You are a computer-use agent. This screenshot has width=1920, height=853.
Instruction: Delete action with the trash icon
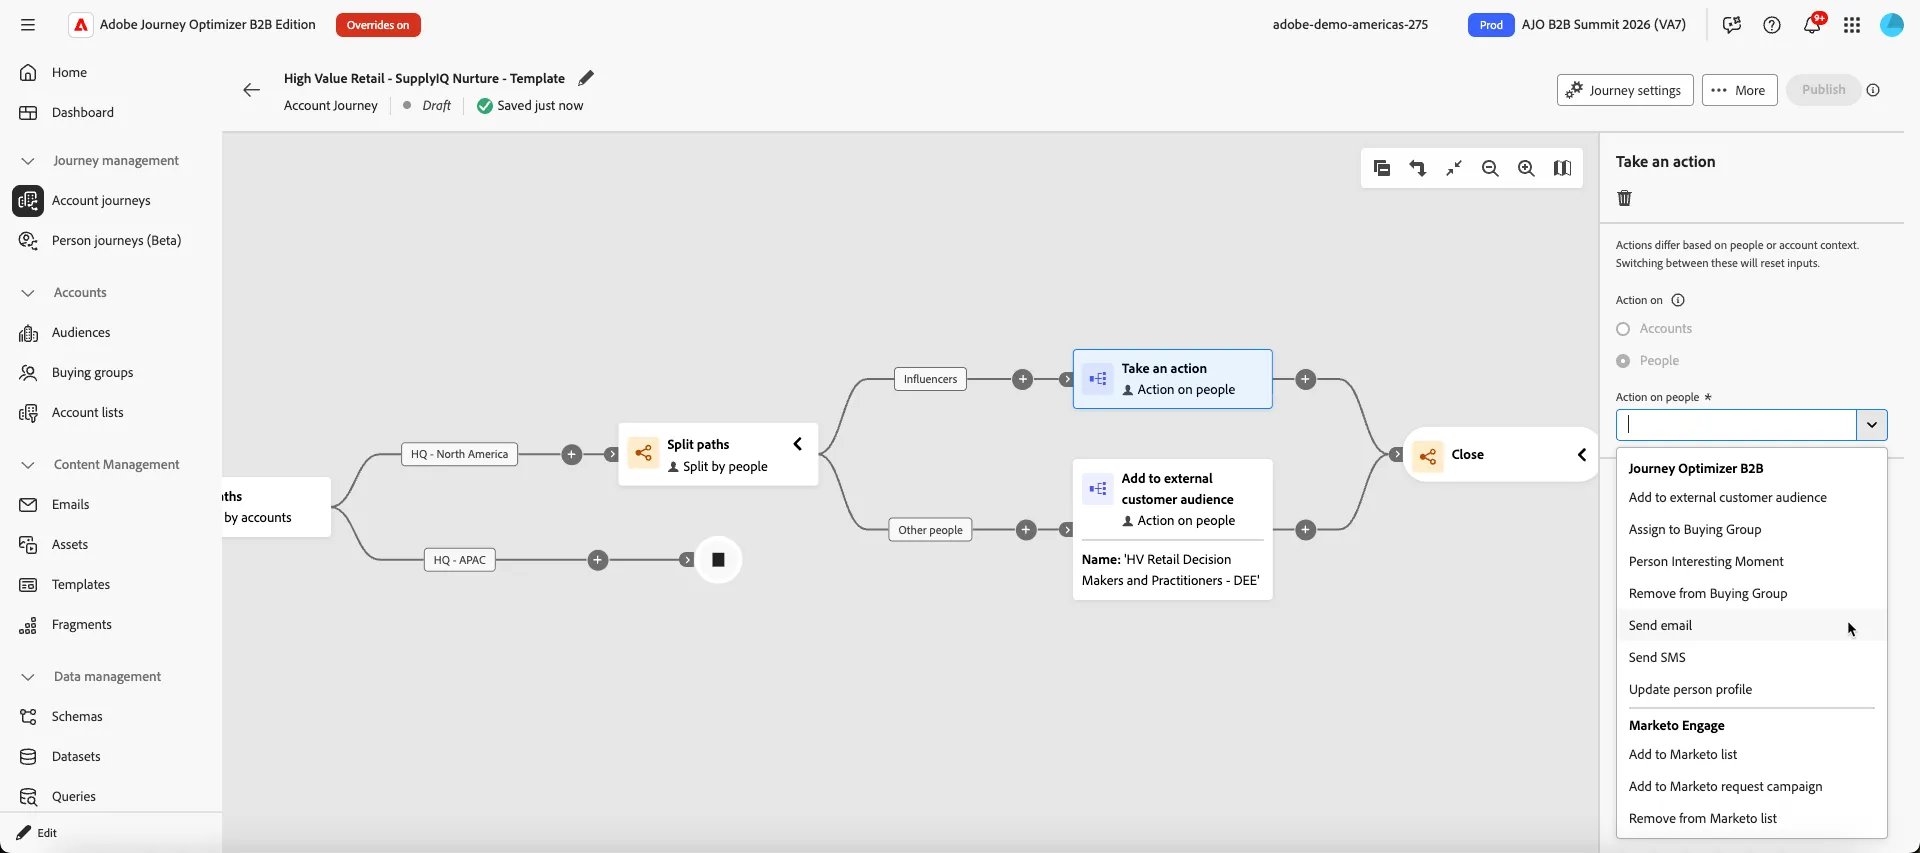[x=1624, y=198]
